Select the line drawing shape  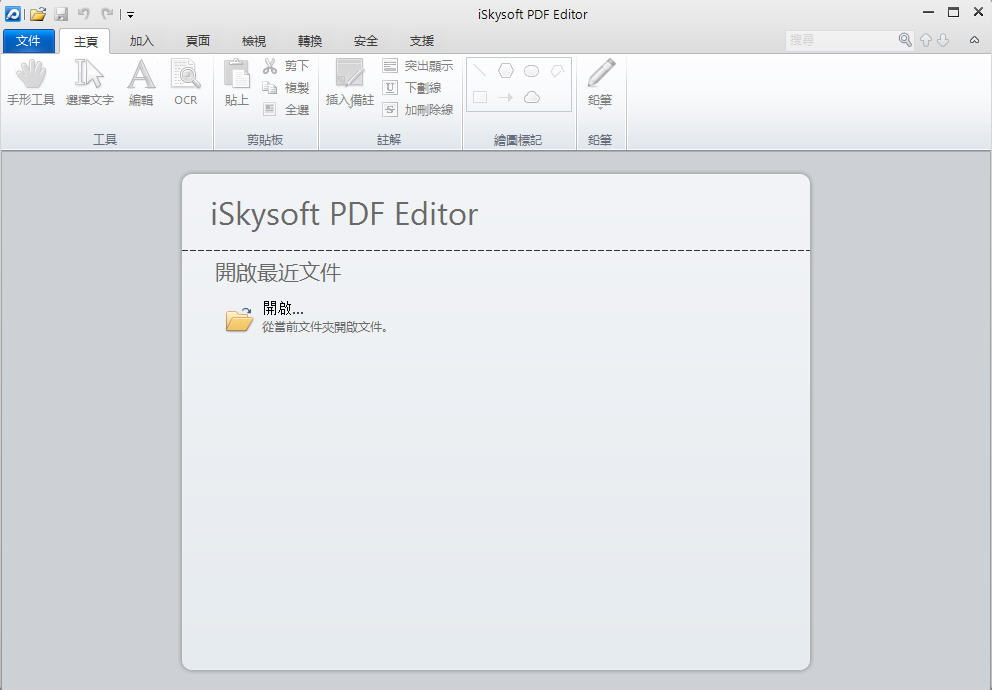point(480,71)
